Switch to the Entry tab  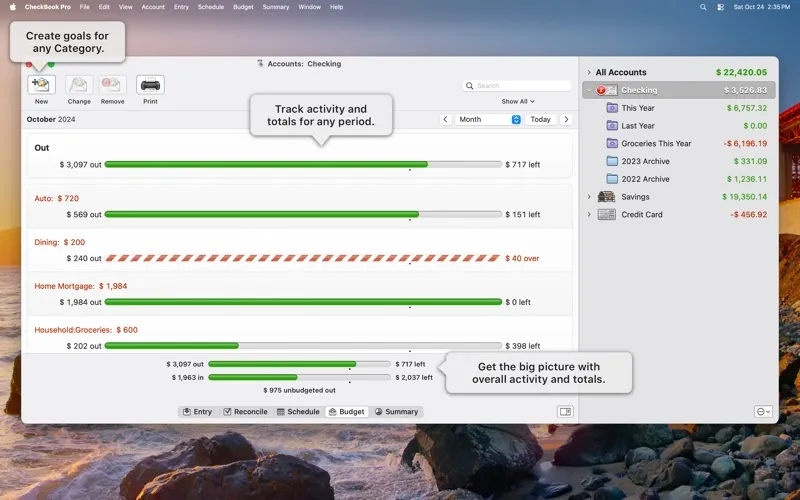coord(198,412)
